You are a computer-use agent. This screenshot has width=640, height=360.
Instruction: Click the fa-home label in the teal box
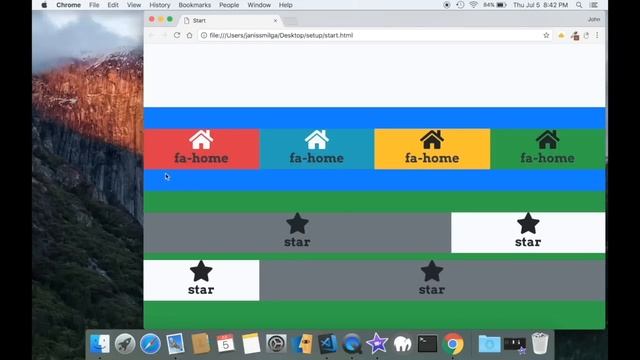click(317, 158)
